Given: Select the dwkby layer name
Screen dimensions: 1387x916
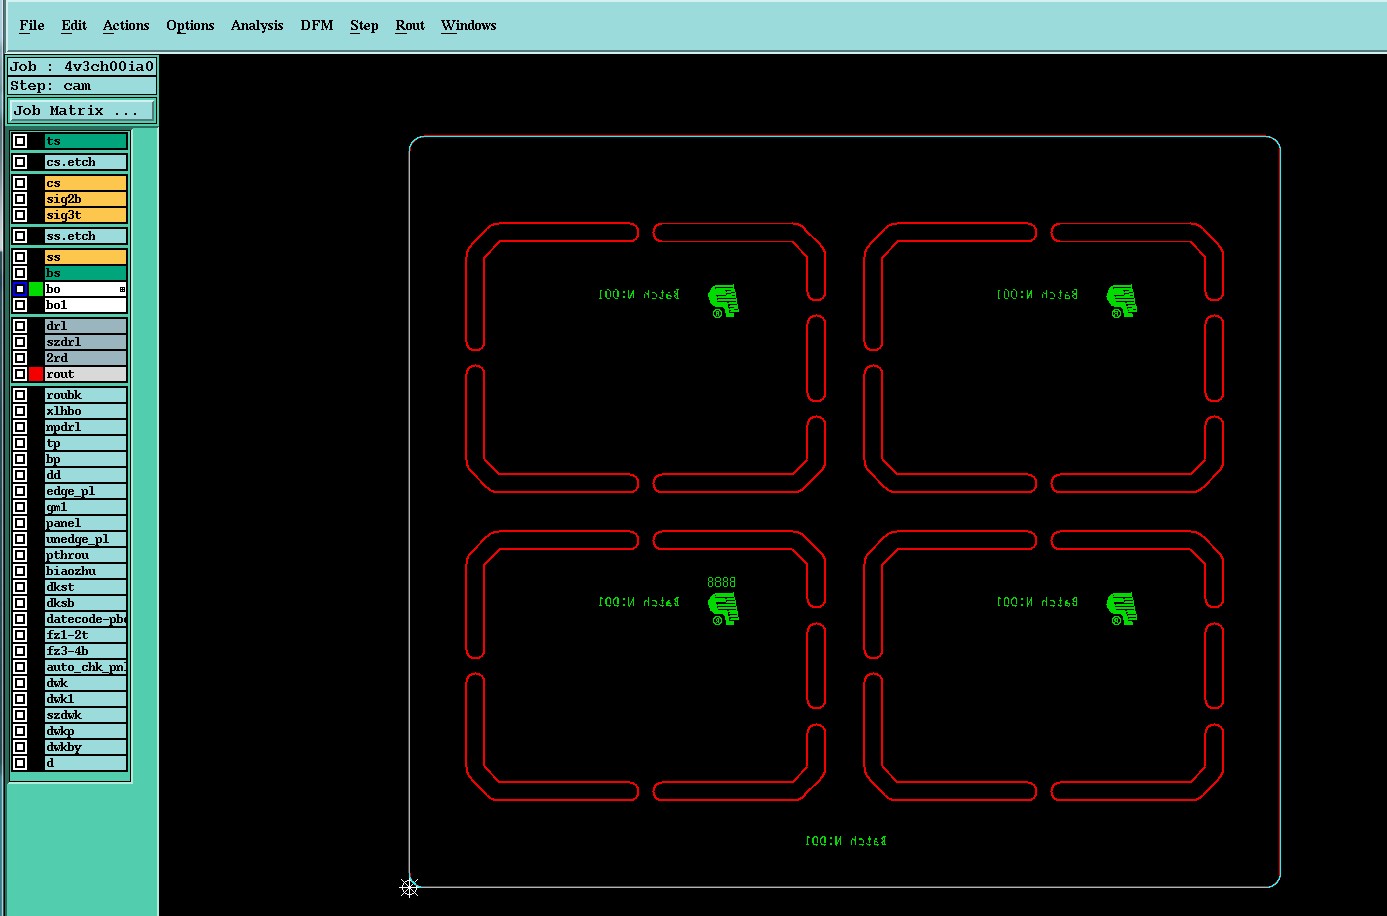Looking at the screenshot, I should pos(86,747).
